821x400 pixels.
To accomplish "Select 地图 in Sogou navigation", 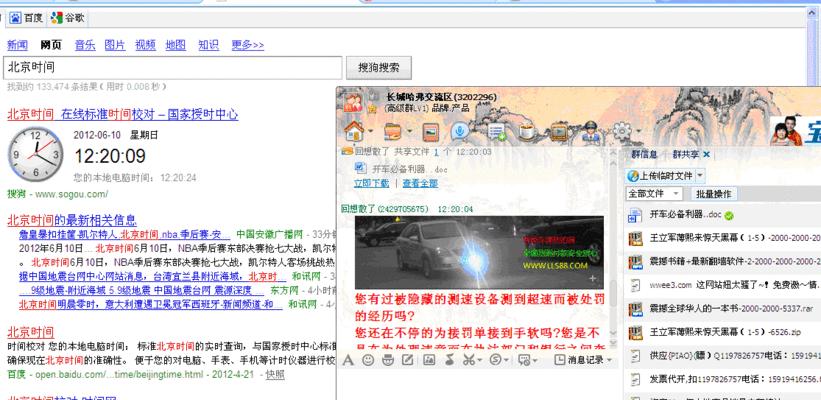I will click(x=175, y=45).
